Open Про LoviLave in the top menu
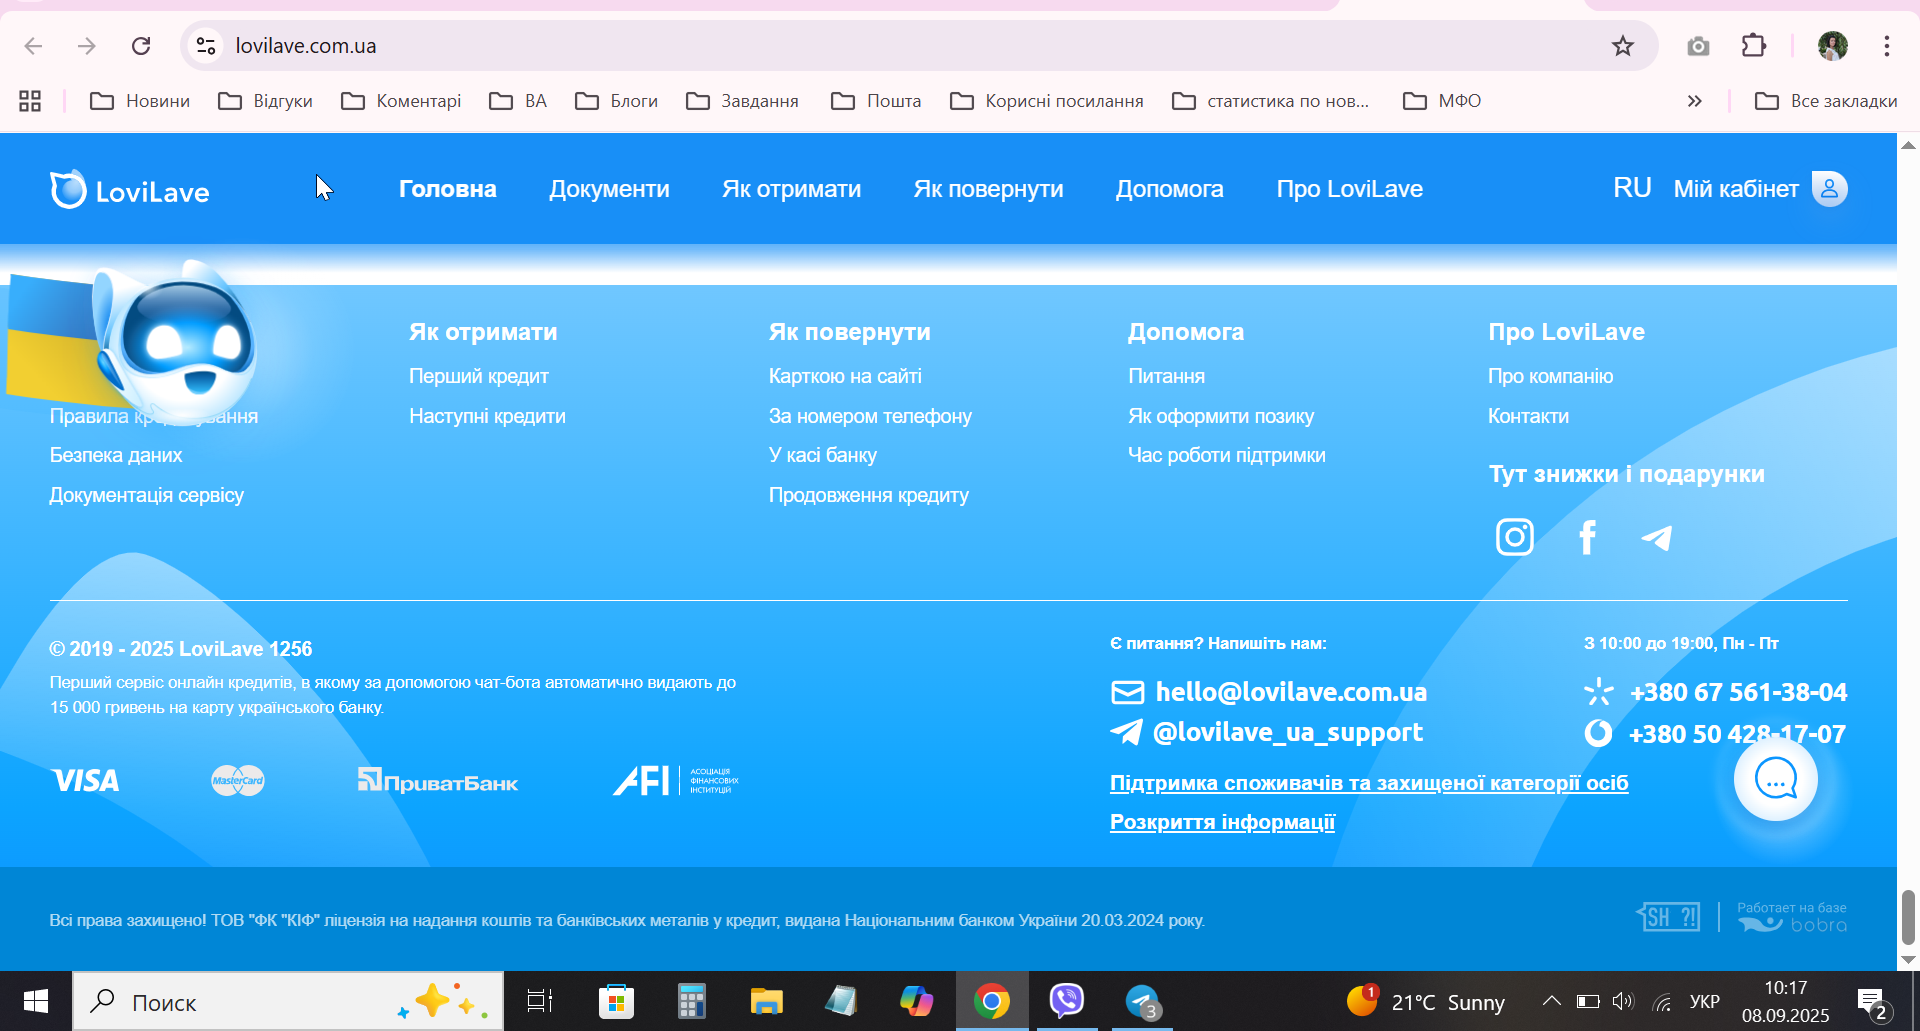 coord(1349,189)
